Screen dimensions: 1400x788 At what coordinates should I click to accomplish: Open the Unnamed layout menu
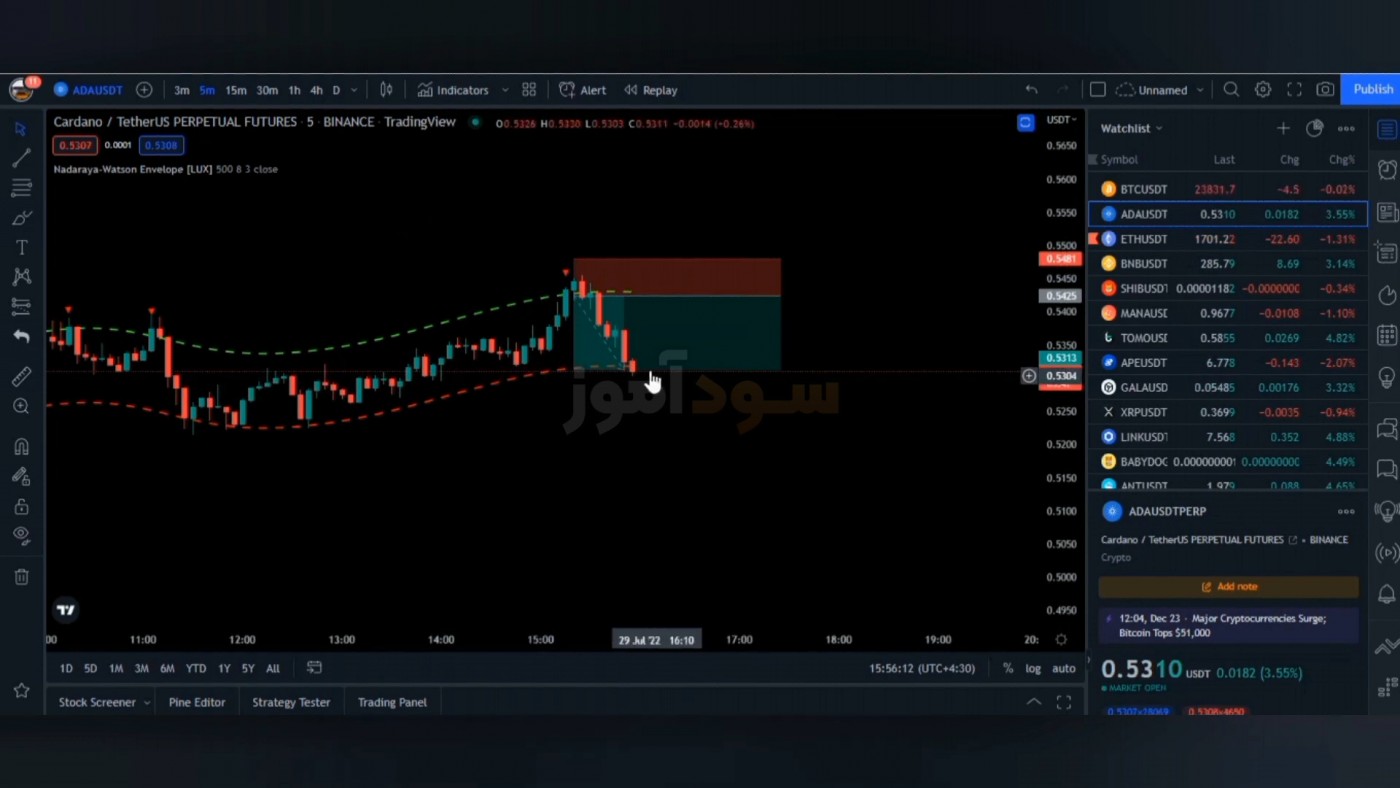pyautogui.click(x=1160, y=90)
